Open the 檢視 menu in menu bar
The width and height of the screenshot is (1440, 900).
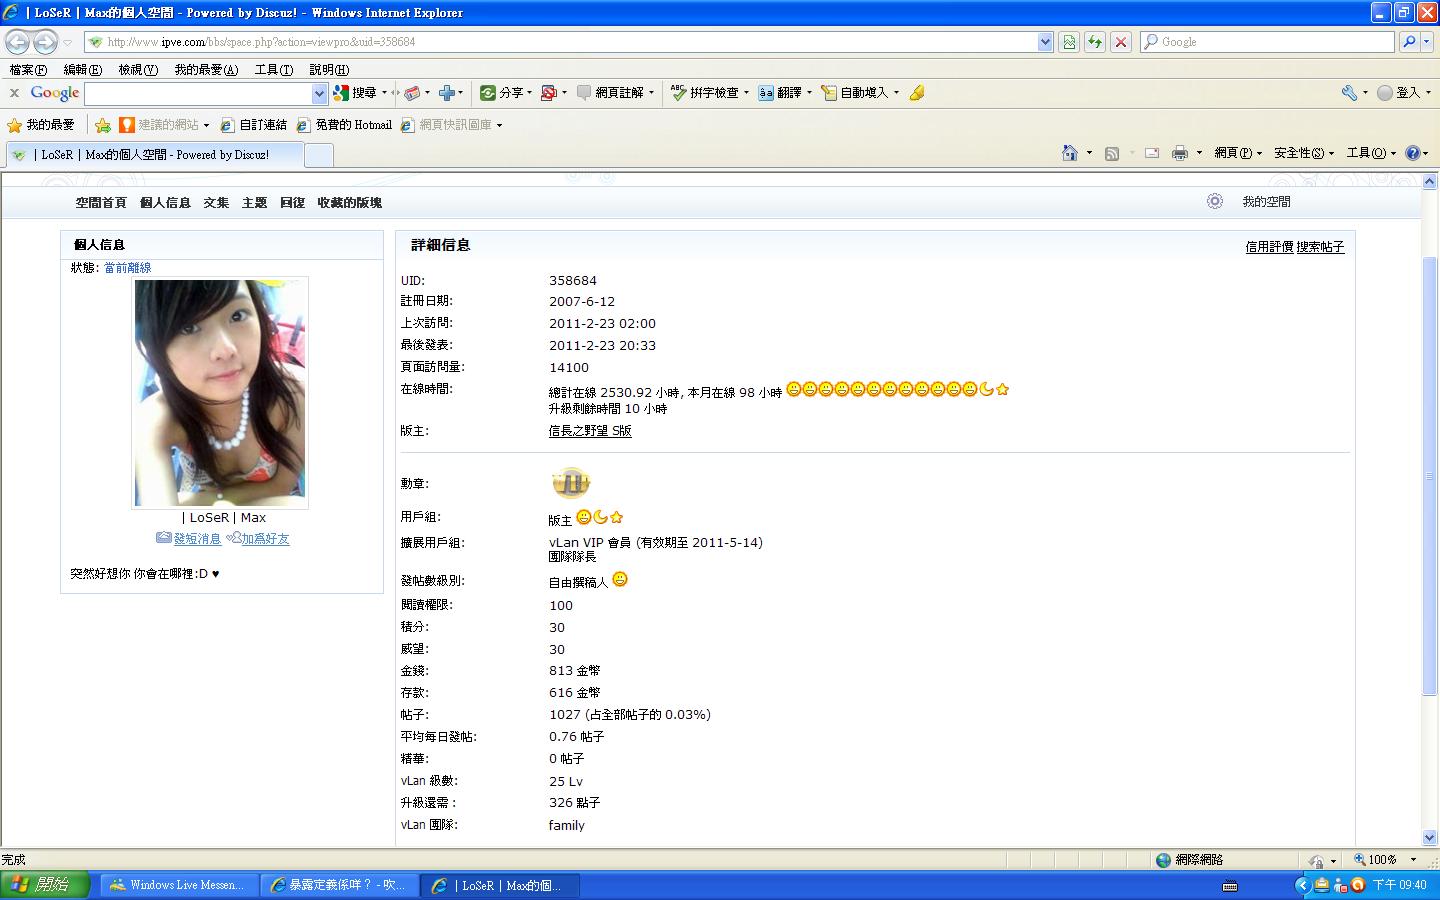[137, 70]
